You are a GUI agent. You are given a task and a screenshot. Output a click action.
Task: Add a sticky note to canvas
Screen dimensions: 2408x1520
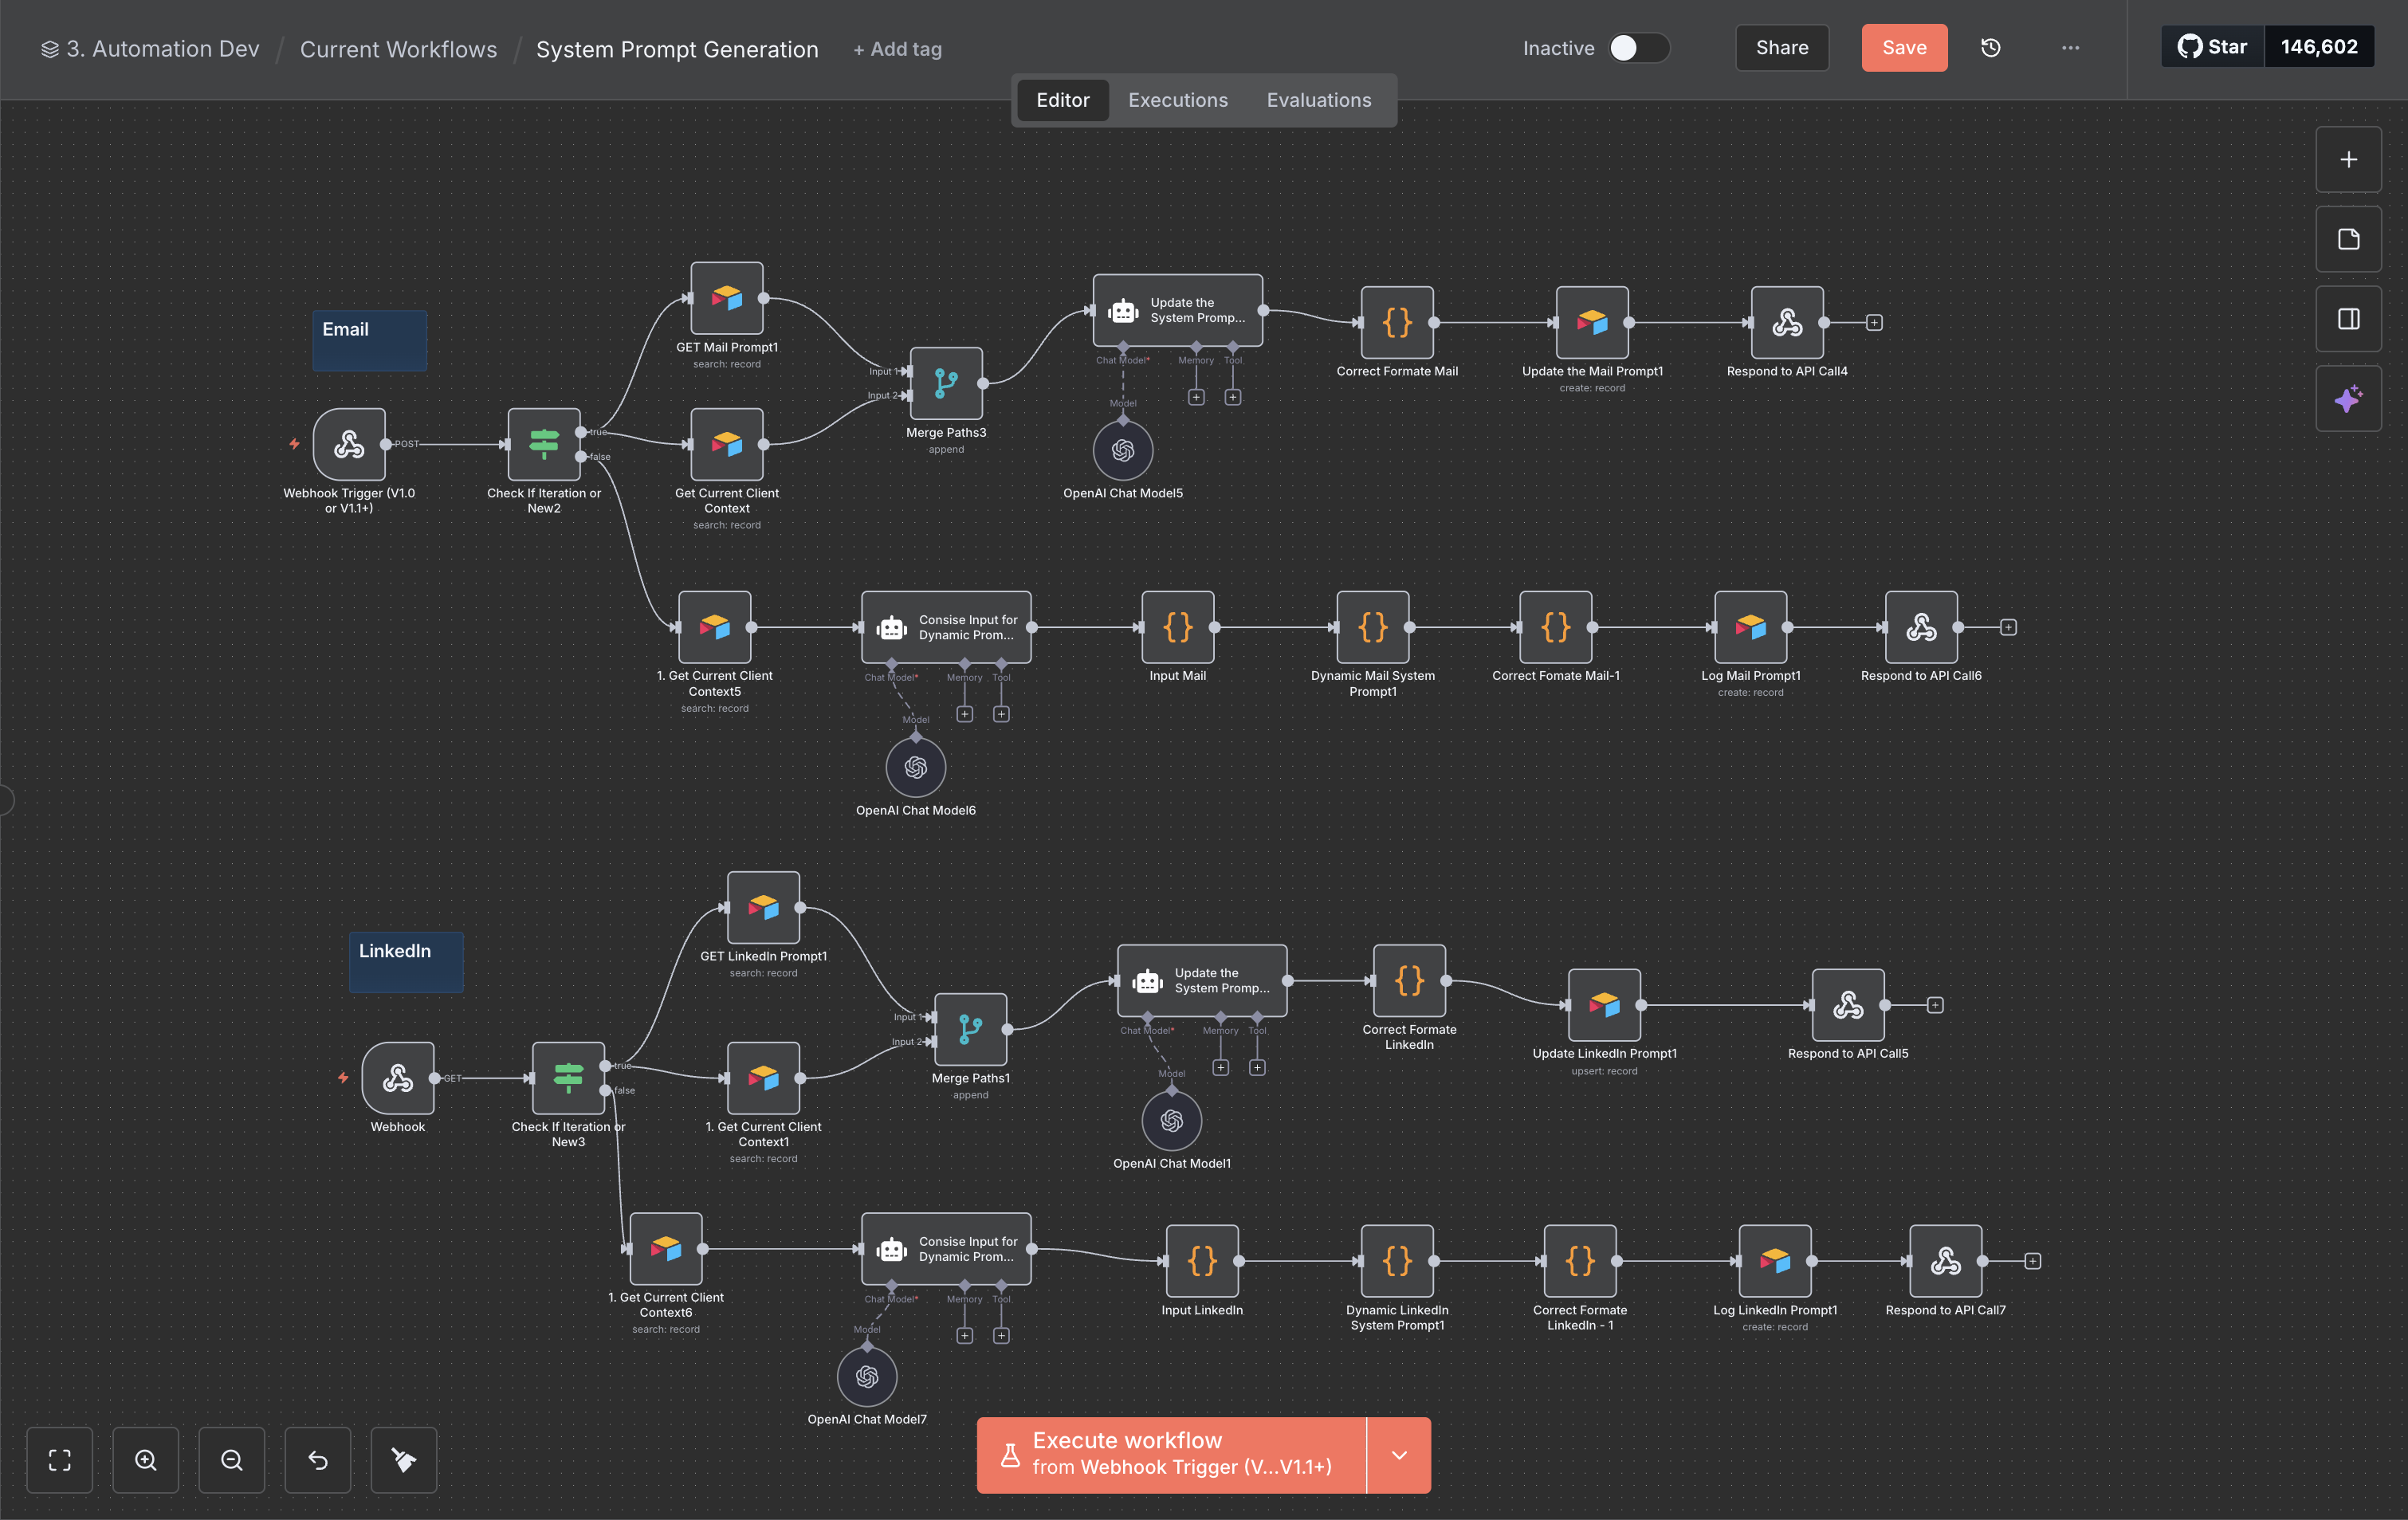pos(2348,239)
